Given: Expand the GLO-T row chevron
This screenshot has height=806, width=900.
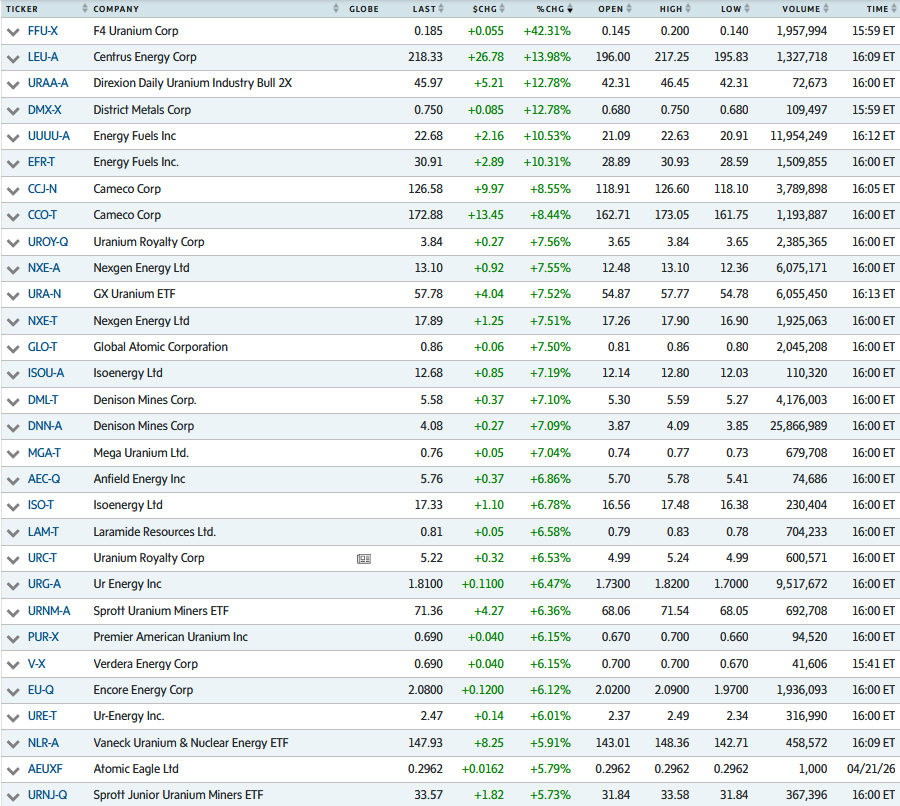Looking at the screenshot, I should click(13, 348).
